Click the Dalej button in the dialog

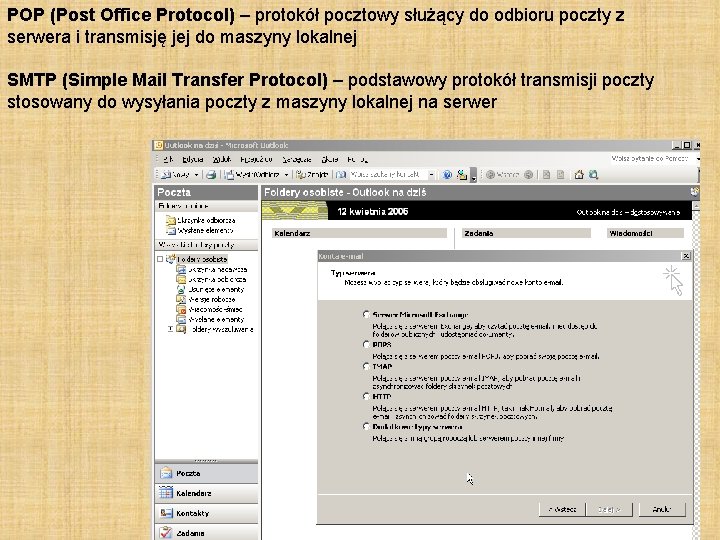pos(609,509)
